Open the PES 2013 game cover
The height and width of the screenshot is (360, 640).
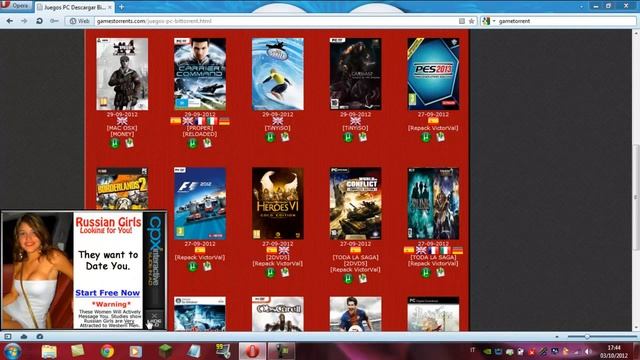tap(433, 74)
